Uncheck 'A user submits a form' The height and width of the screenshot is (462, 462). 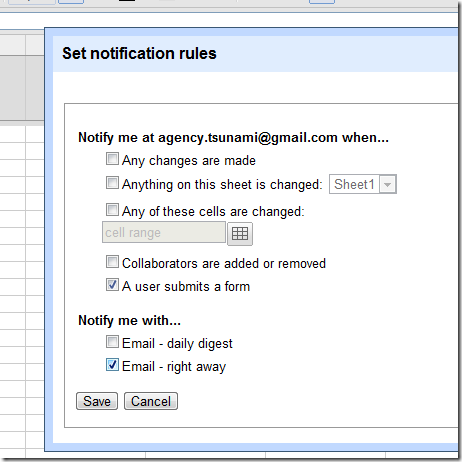pos(112,285)
